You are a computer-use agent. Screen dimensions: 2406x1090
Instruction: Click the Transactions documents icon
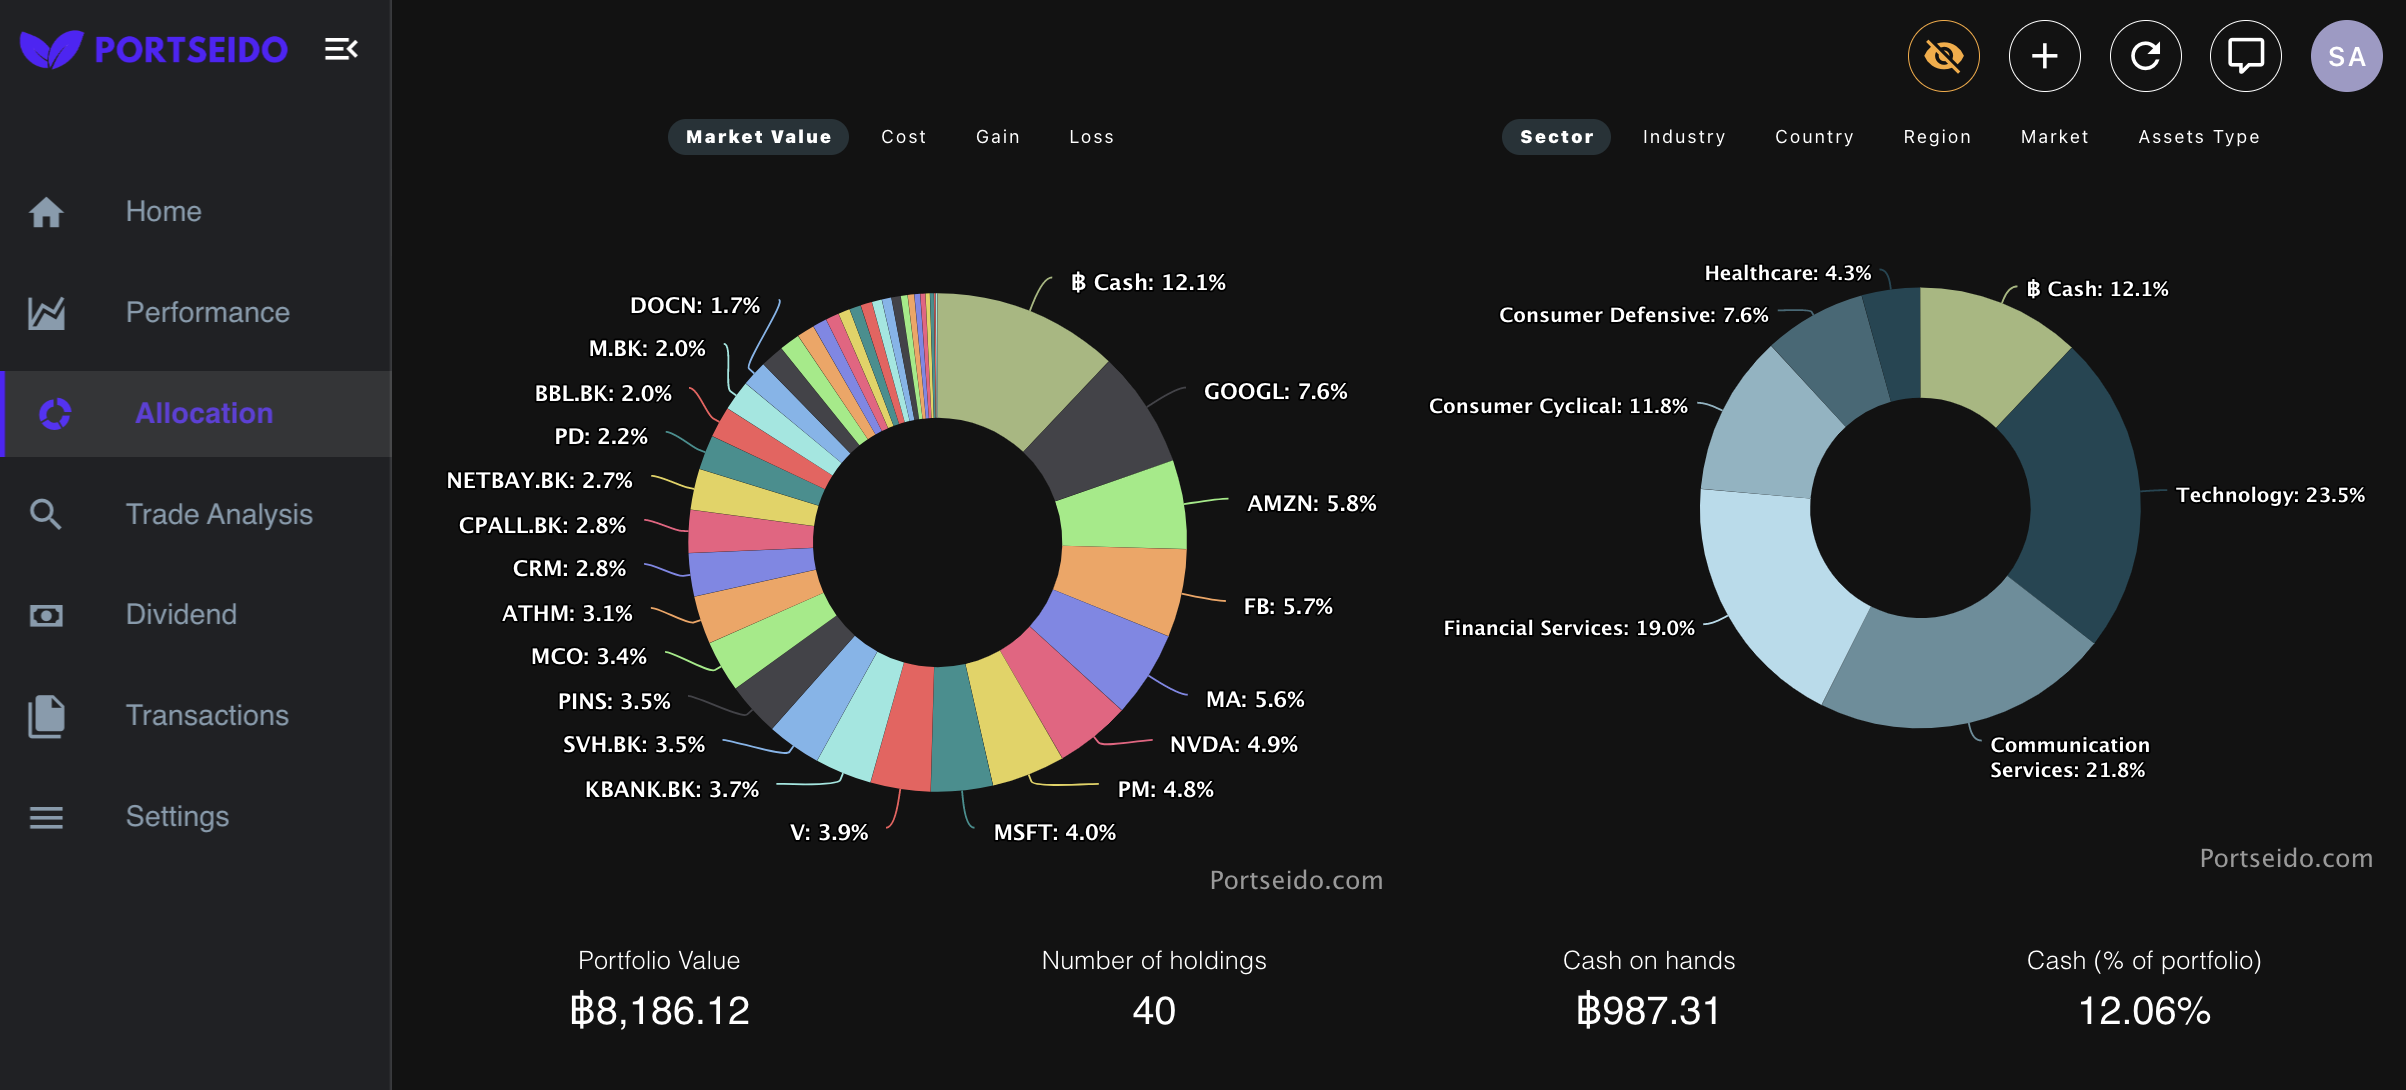pyautogui.click(x=46, y=716)
